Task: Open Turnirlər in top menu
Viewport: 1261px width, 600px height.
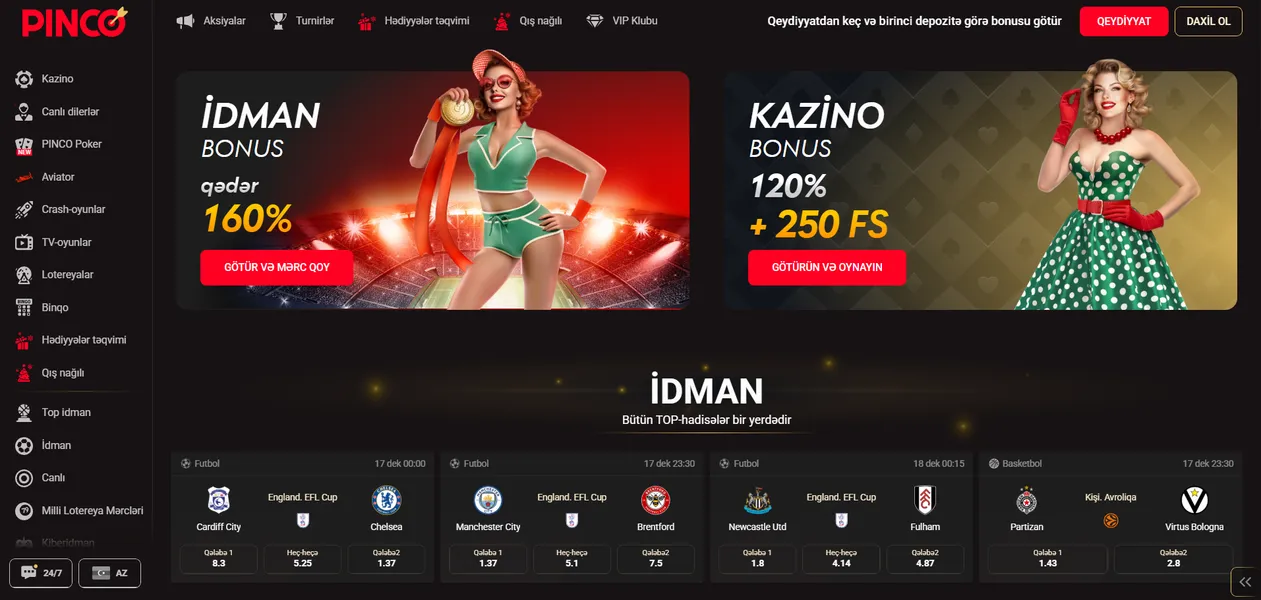Action: click(302, 21)
